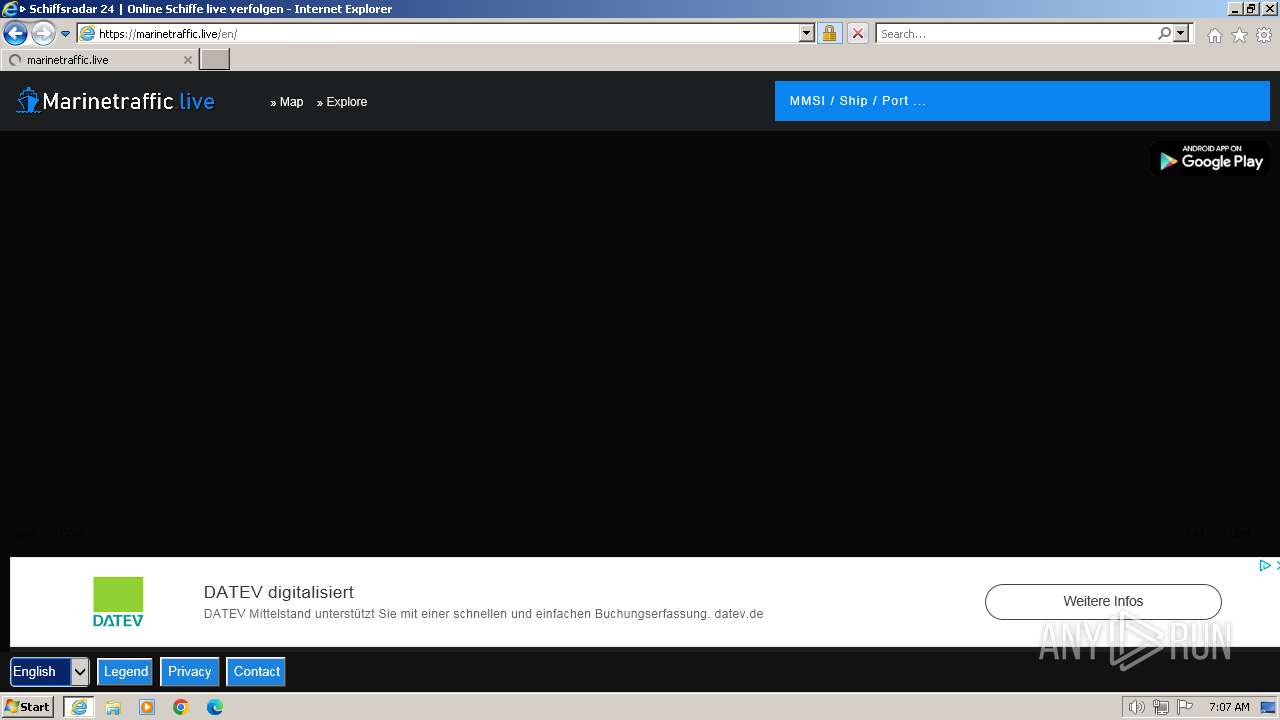Image resolution: width=1280 pixels, height=720 pixels.
Task: Click the Contact button
Action: [257, 672]
